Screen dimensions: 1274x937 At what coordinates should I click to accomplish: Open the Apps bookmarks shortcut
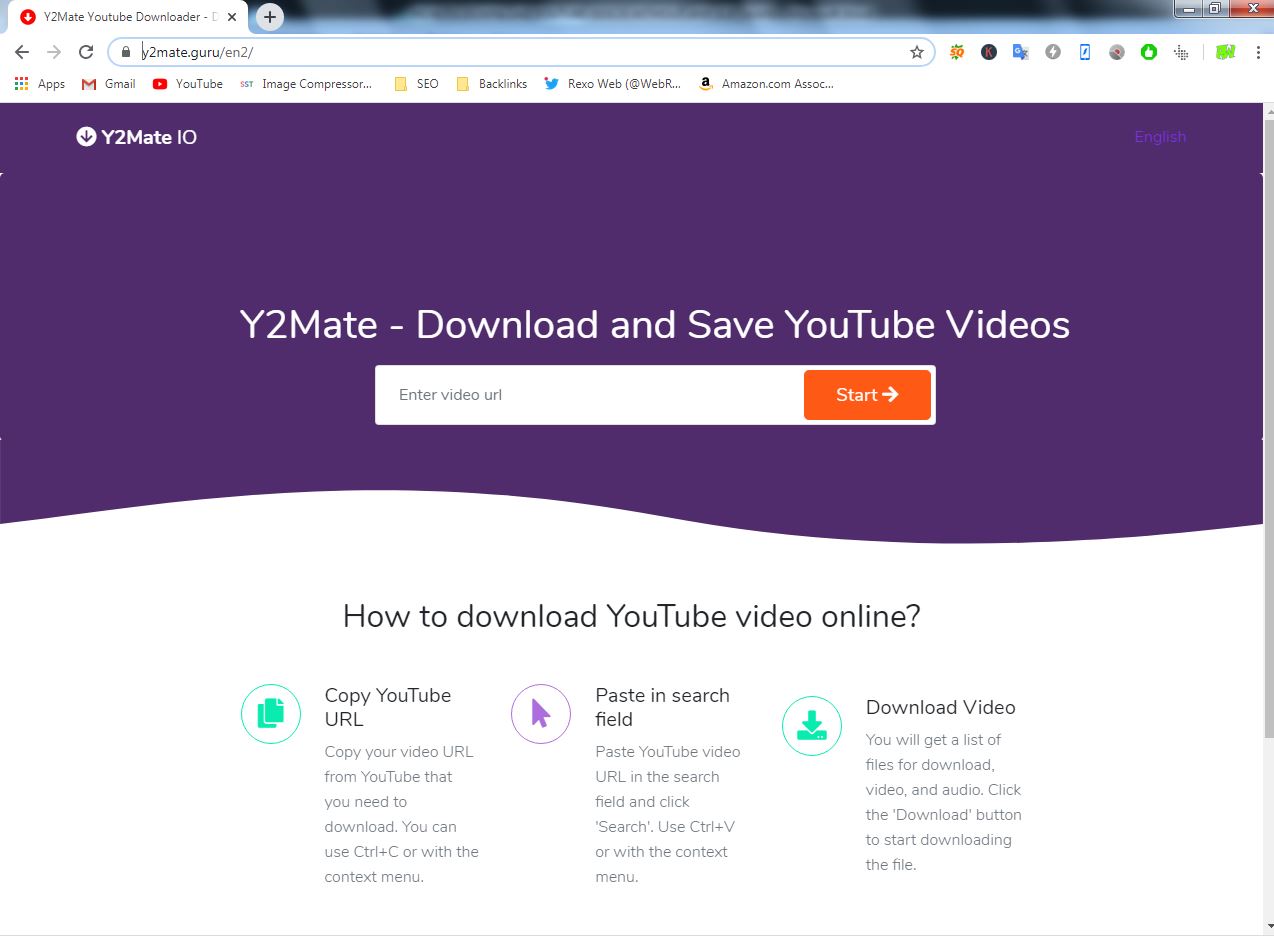[41, 84]
